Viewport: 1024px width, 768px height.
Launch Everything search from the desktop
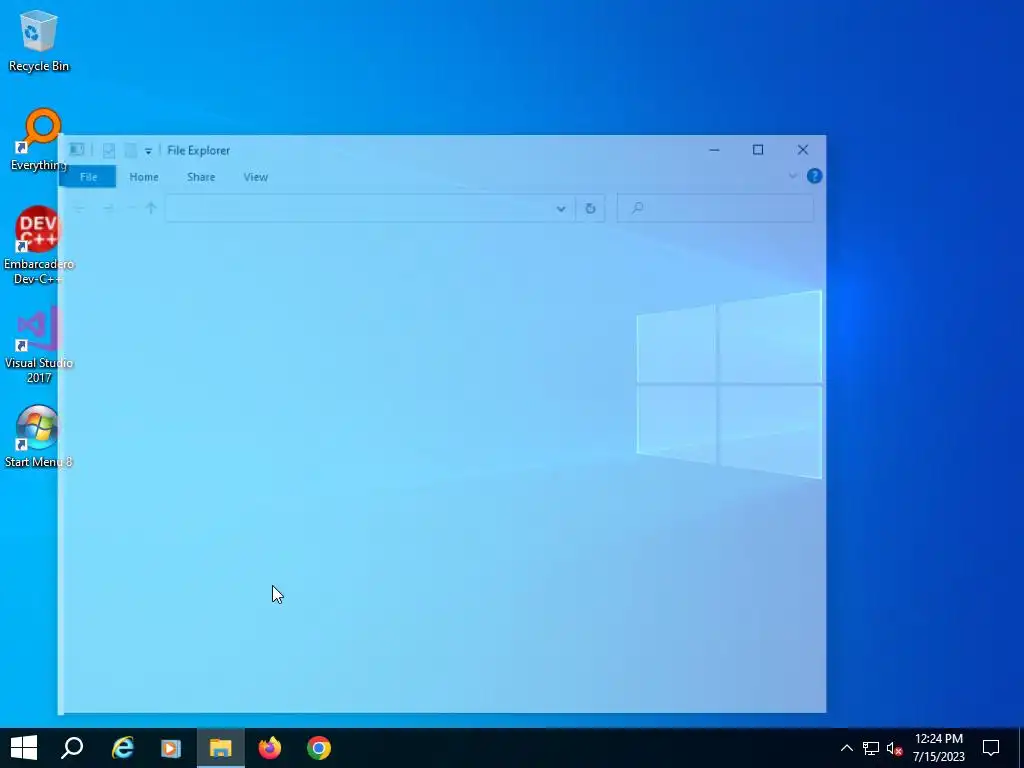coord(39,140)
